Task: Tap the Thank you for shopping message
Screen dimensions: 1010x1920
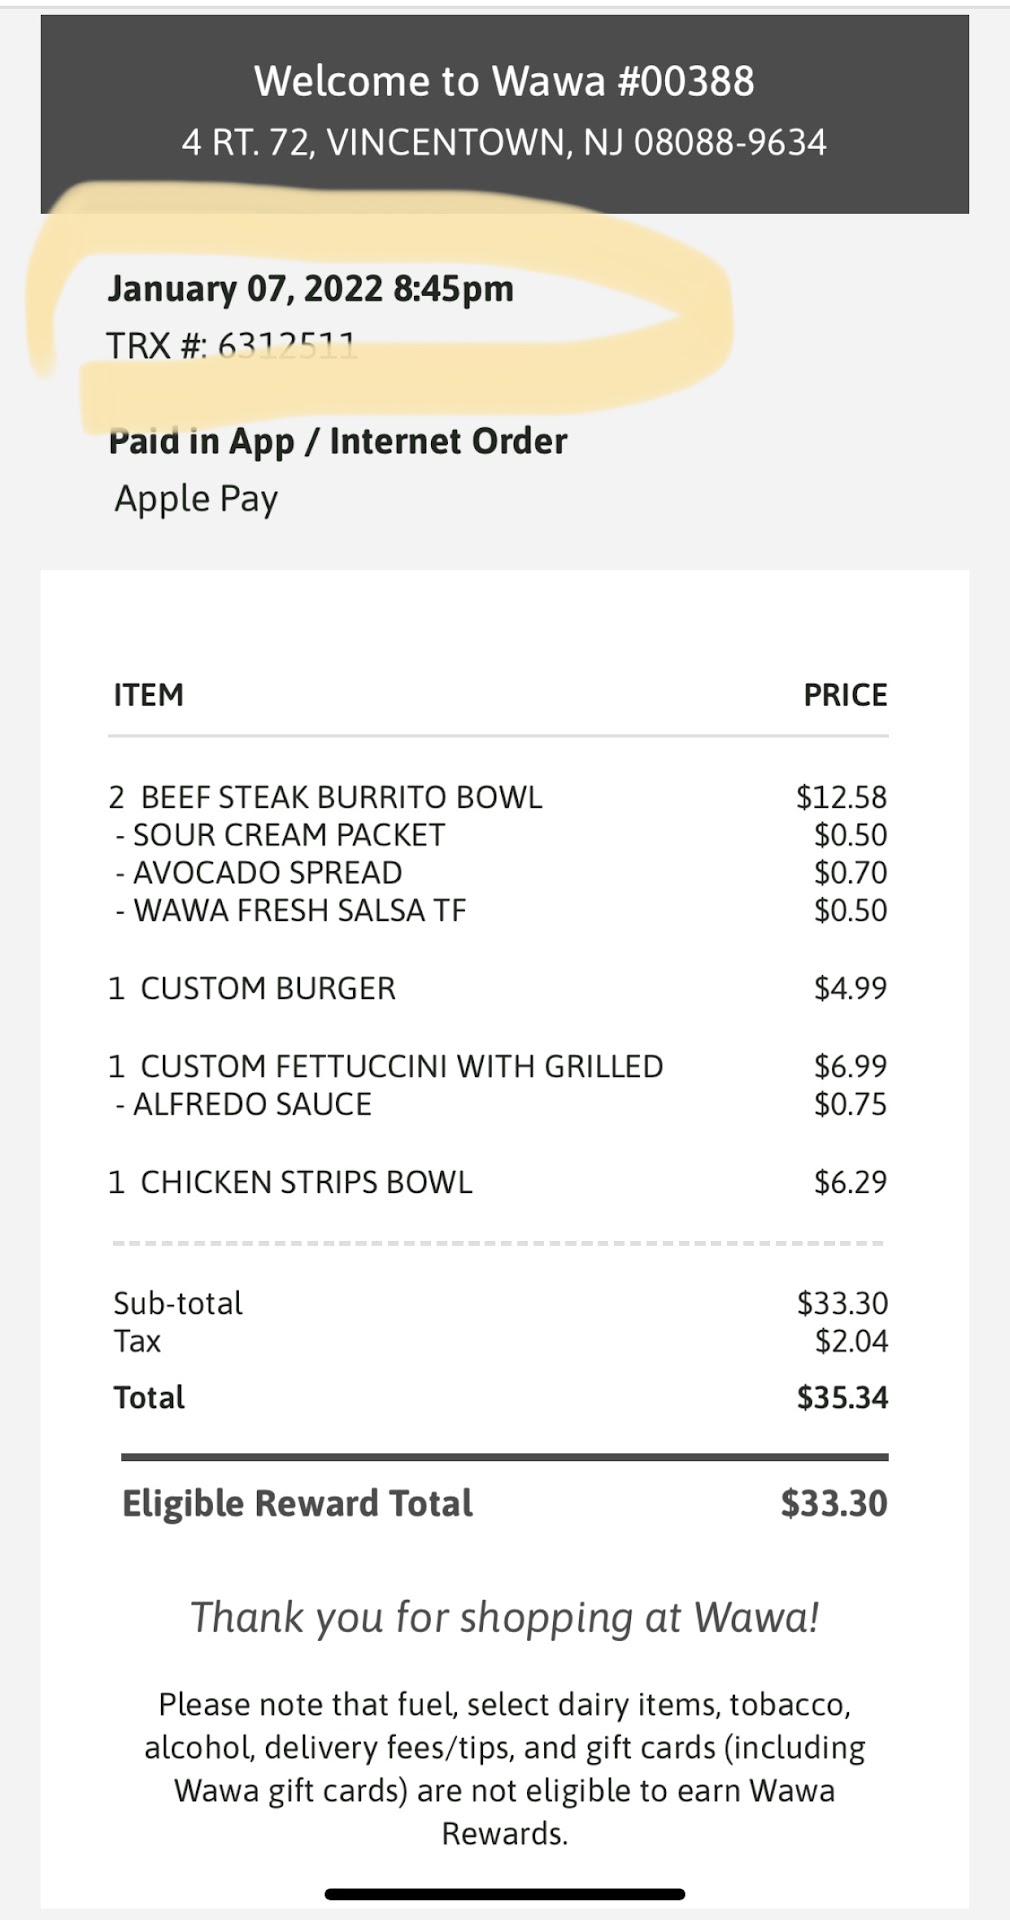Action: pos(504,1617)
